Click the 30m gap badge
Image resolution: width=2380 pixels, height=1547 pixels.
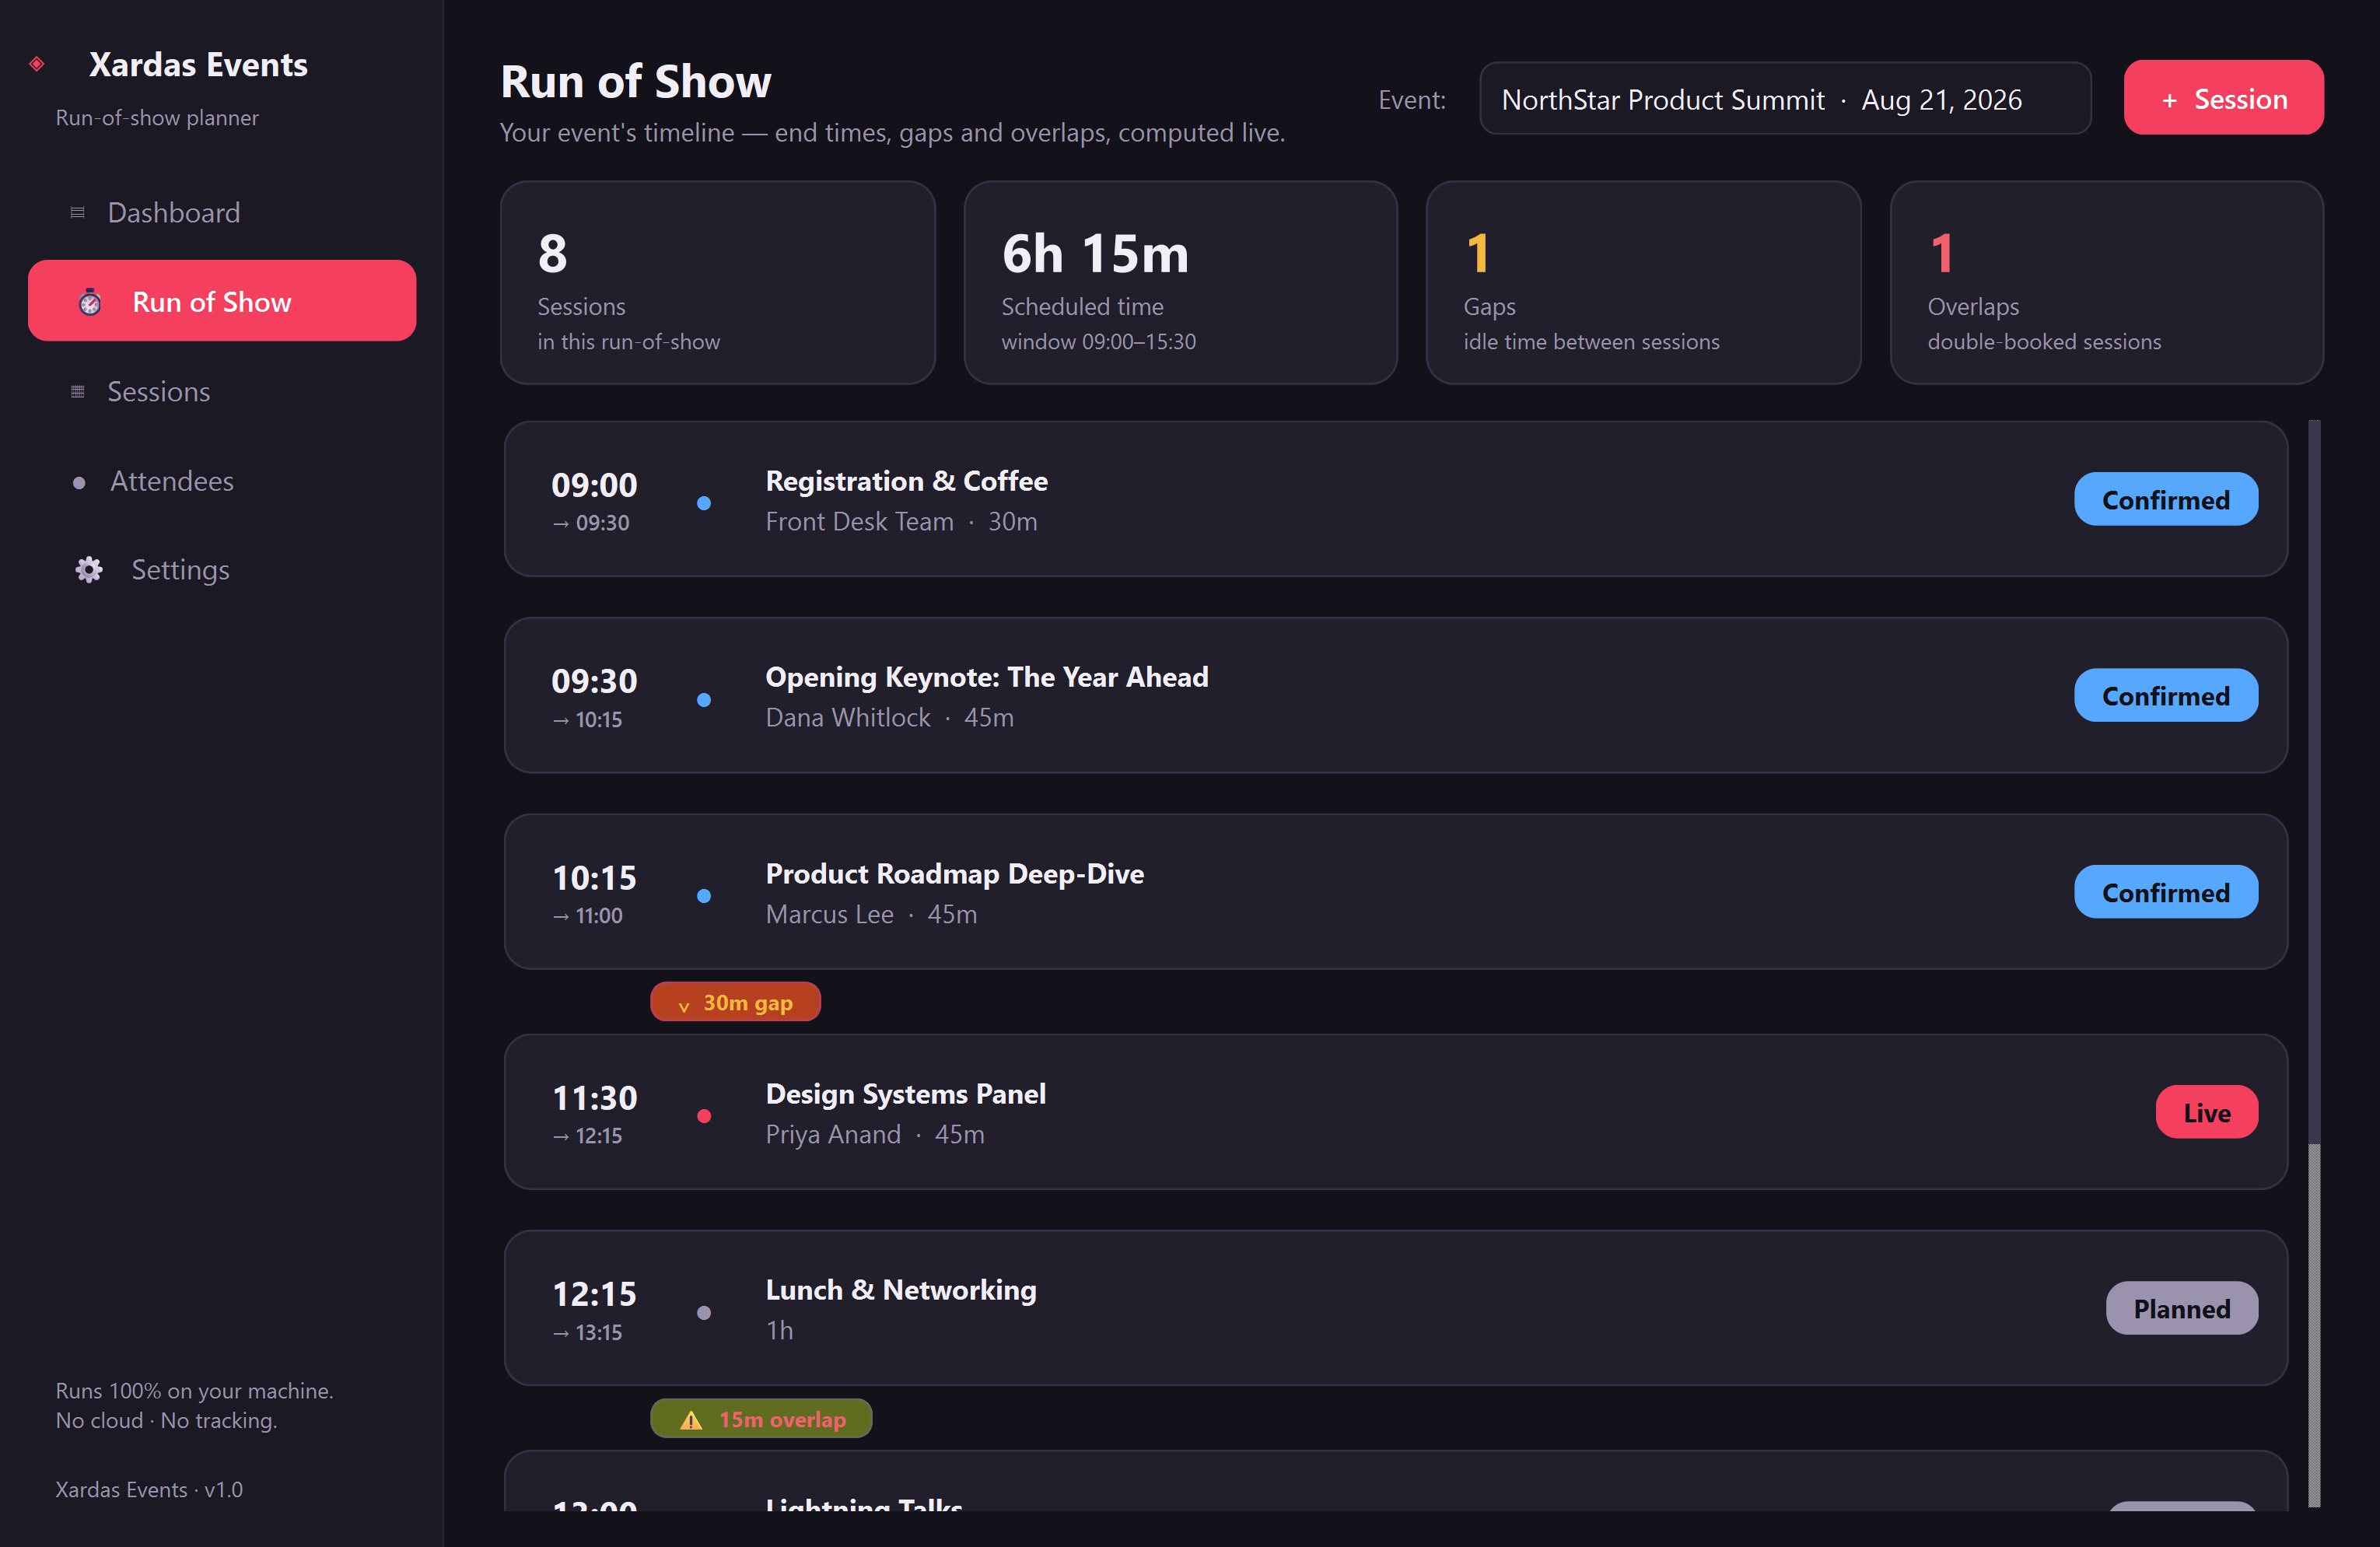(735, 1002)
